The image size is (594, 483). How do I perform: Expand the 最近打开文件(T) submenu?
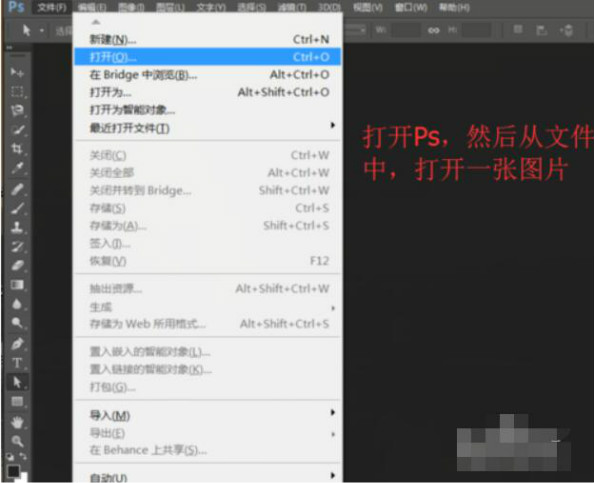[208, 128]
